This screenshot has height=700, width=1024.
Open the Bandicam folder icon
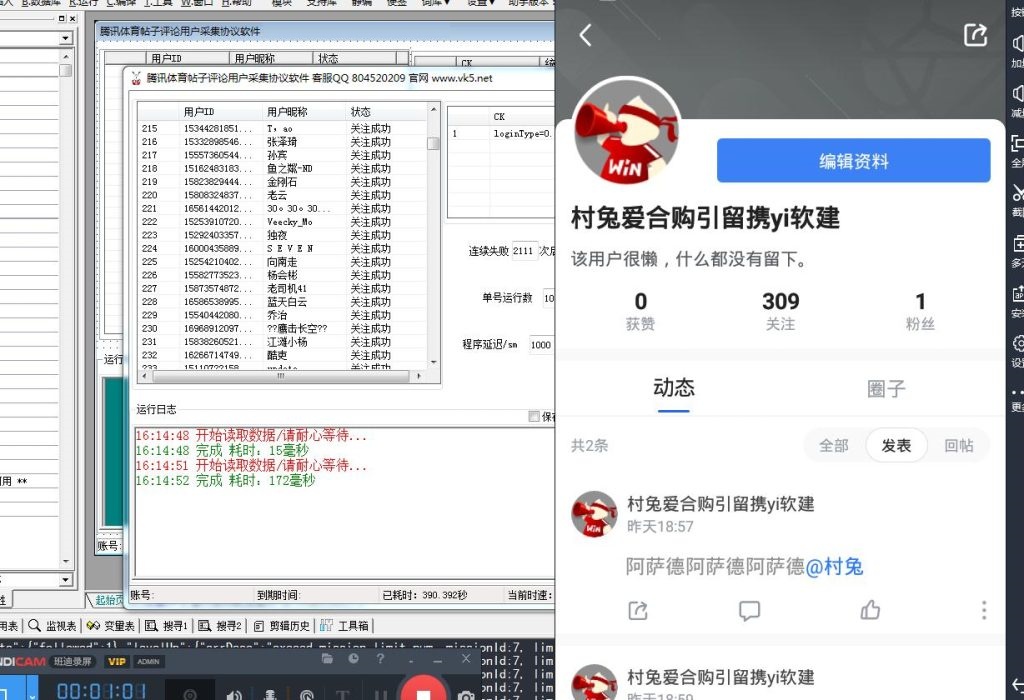326,660
